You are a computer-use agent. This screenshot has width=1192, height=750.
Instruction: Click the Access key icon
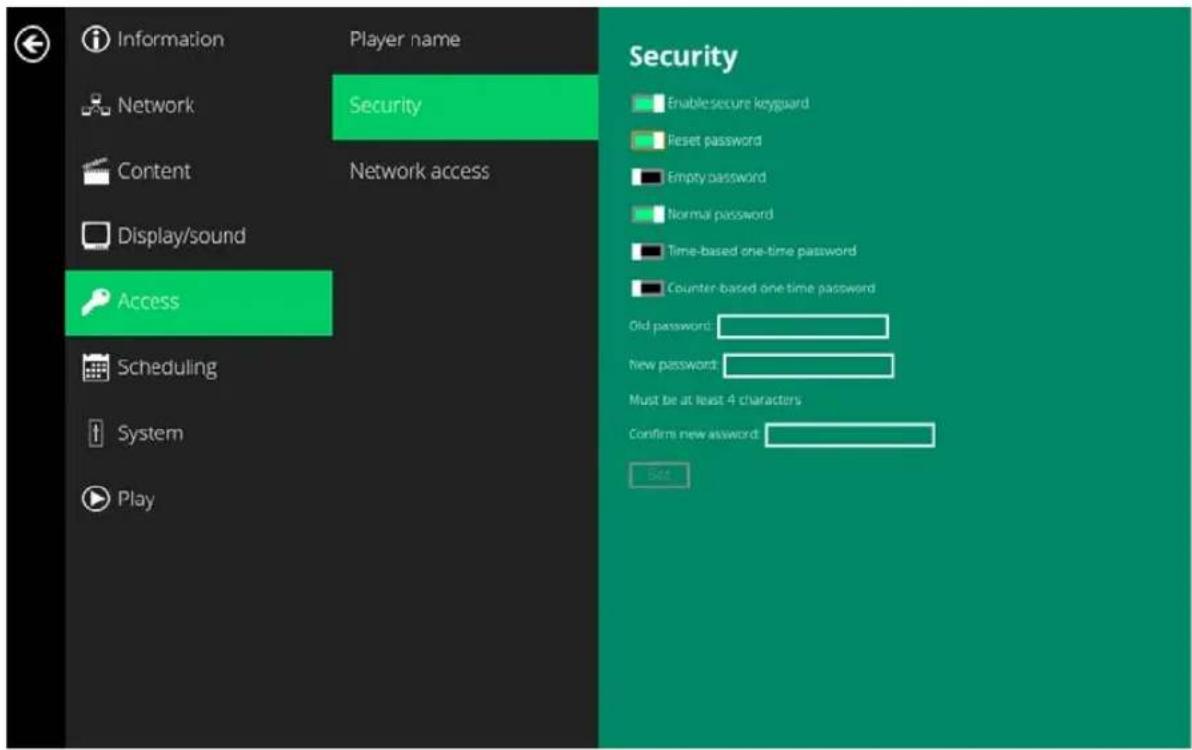[x=96, y=302]
